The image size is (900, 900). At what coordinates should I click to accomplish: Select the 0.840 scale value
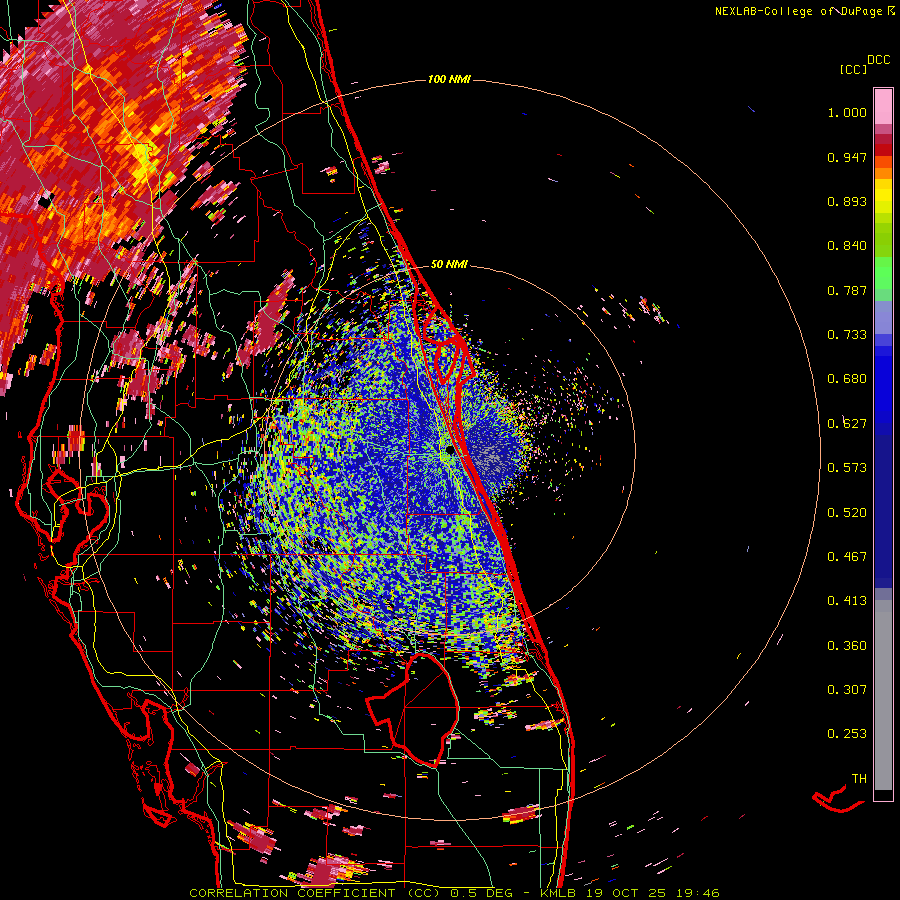coord(847,246)
